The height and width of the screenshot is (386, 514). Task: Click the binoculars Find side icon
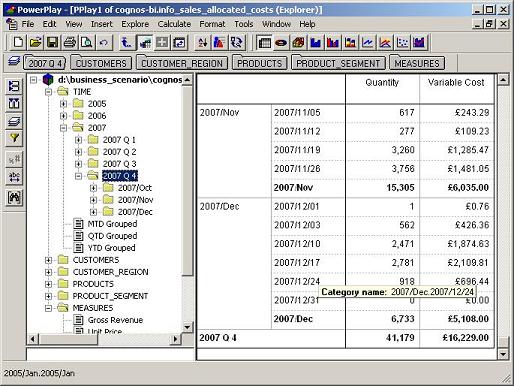click(x=14, y=197)
